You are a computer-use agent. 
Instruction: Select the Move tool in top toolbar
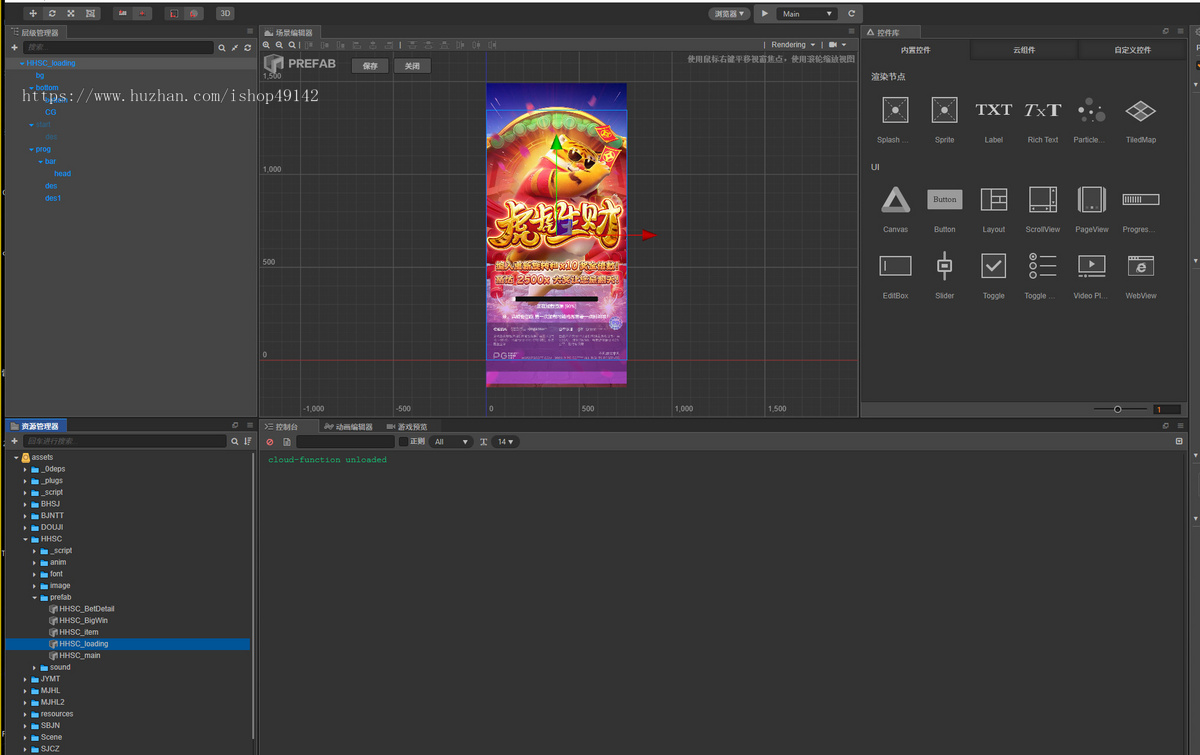[33, 14]
